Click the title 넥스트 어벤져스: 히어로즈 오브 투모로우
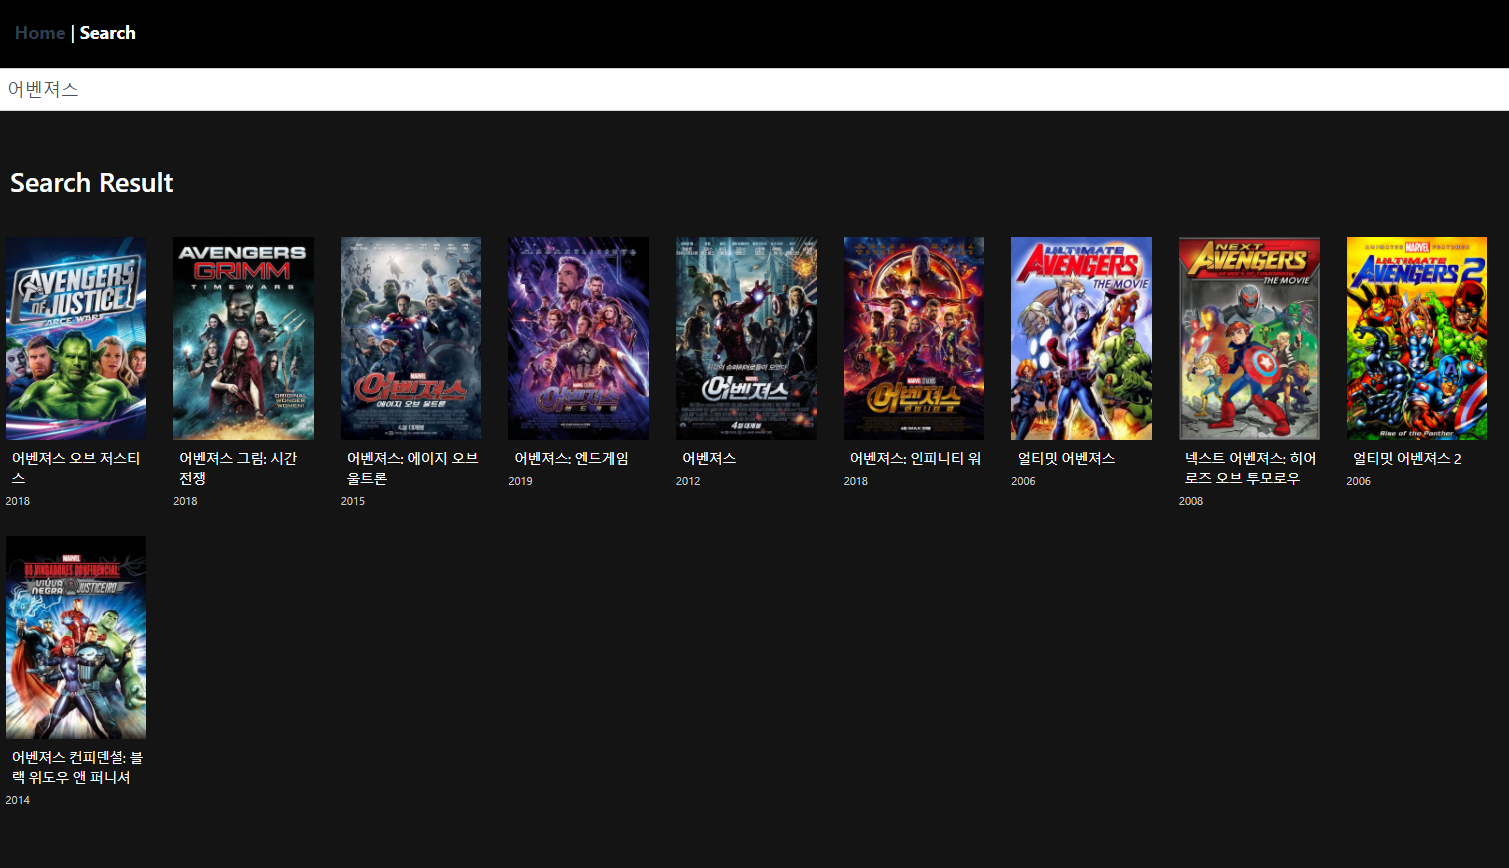1509x868 pixels. pyautogui.click(x=1250, y=468)
